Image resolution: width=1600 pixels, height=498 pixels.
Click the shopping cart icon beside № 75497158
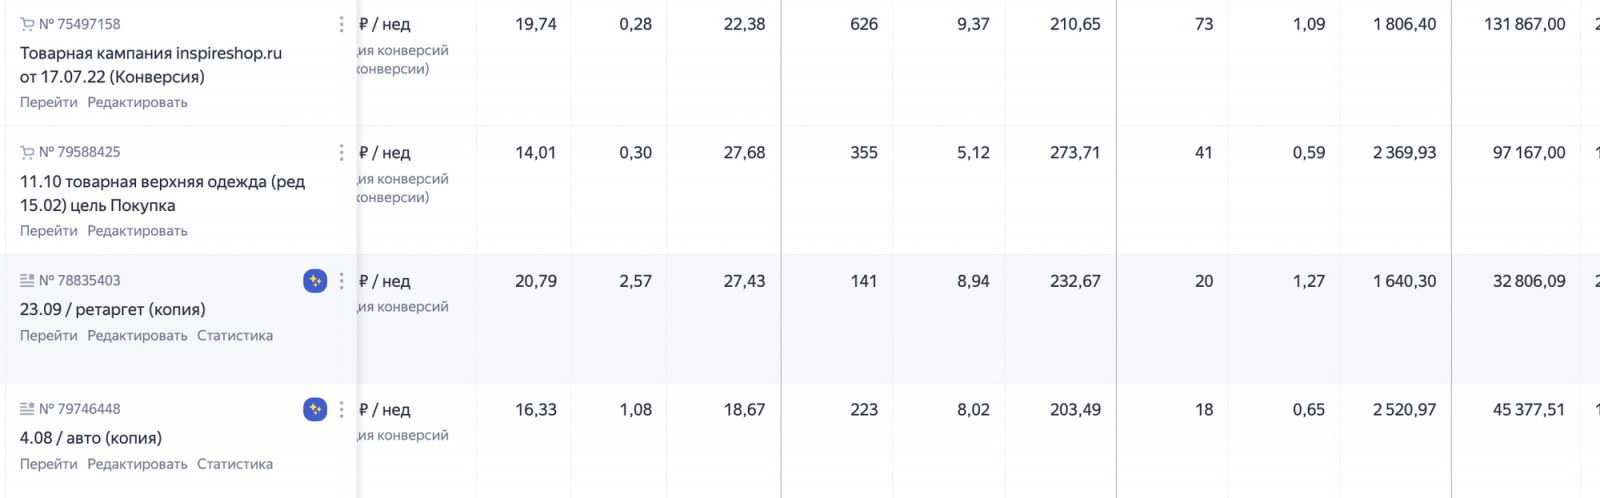pyautogui.click(x=27, y=24)
